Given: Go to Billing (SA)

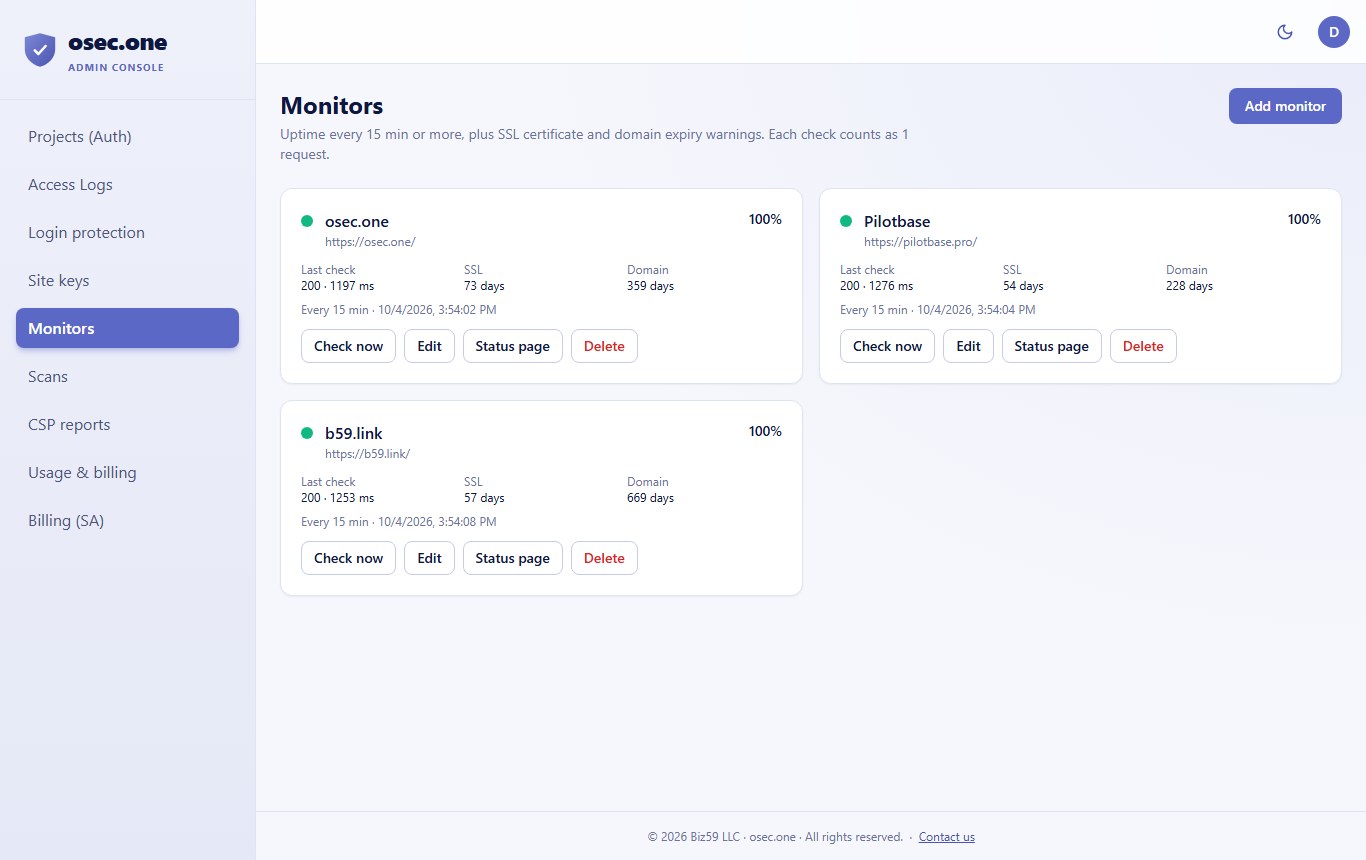Looking at the screenshot, I should point(127,520).
